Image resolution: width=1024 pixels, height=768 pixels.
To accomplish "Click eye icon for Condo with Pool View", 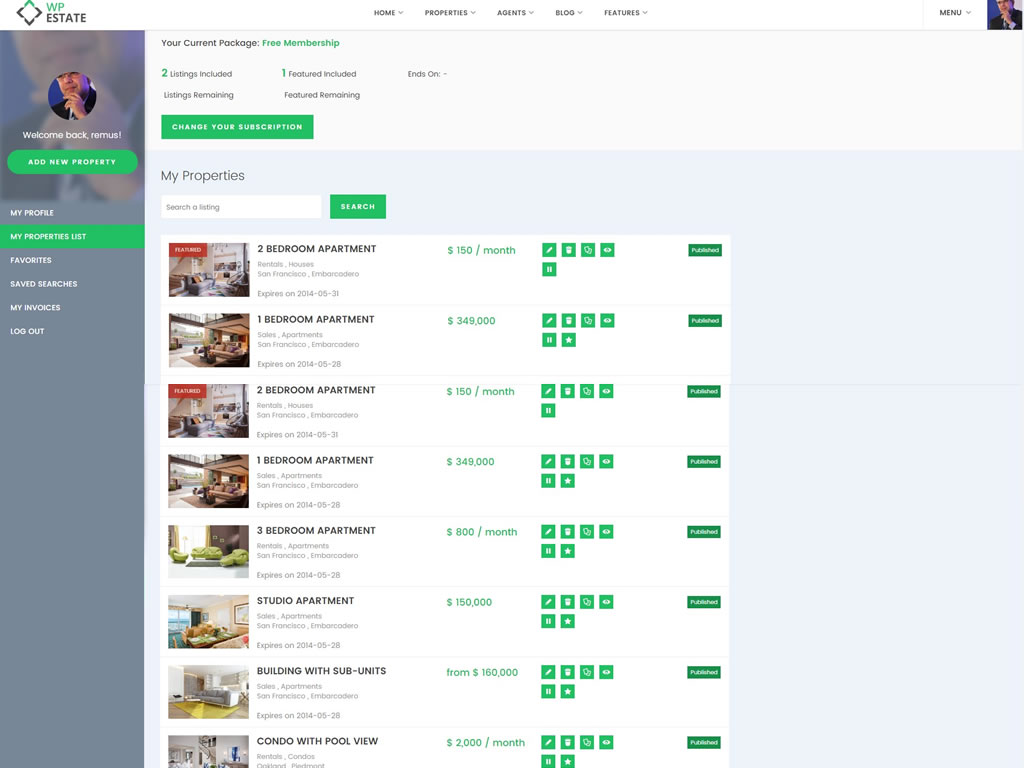I will pyautogui.click(x=606, y=743).
